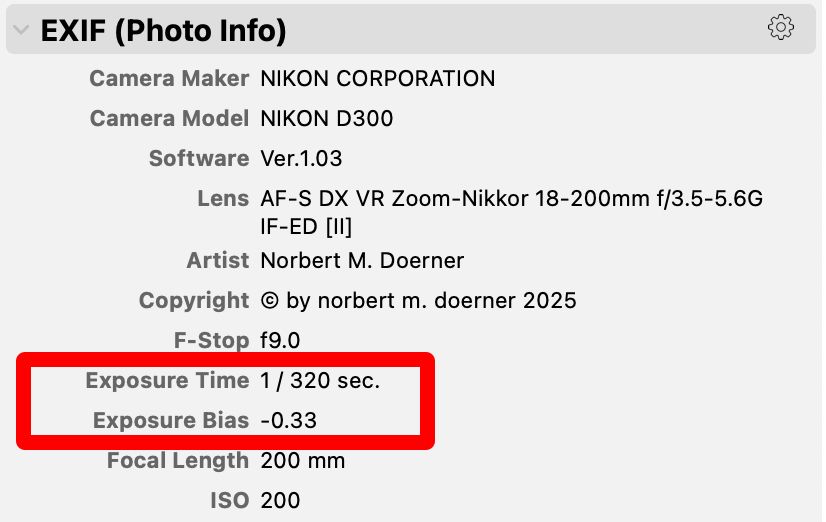The height and width of the screenshot is (522, 826).
Task: Select the F-Stop value f9.0
Action: (x=280, y=341)
